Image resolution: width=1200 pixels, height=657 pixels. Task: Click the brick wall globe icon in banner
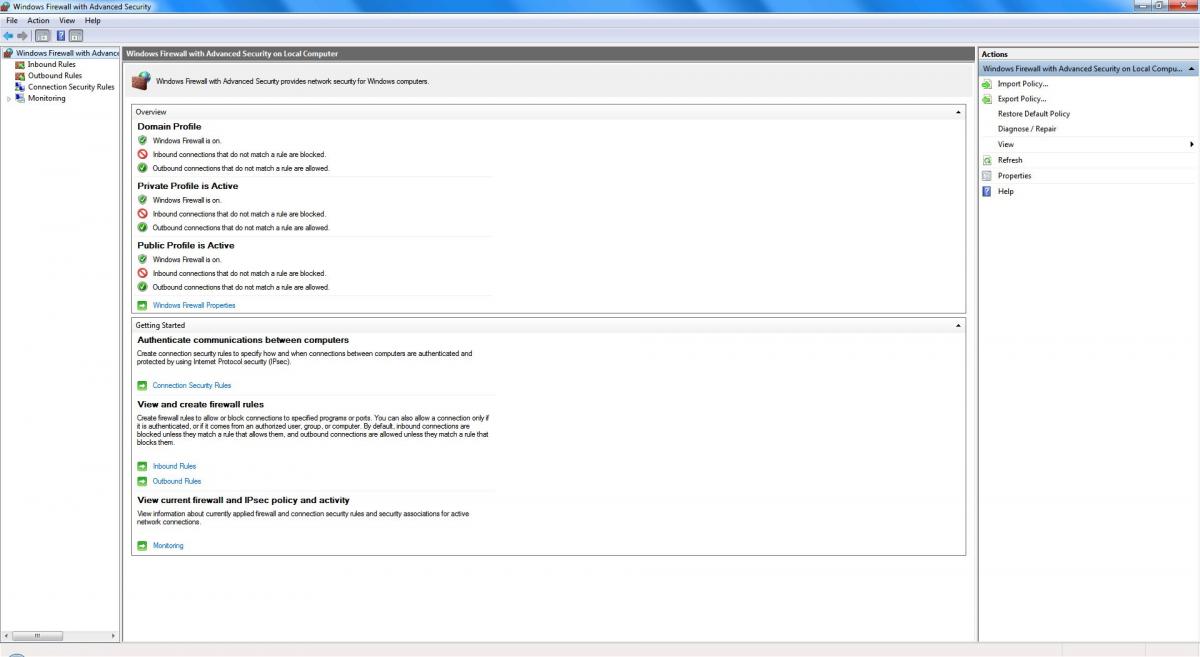(142, 80)
